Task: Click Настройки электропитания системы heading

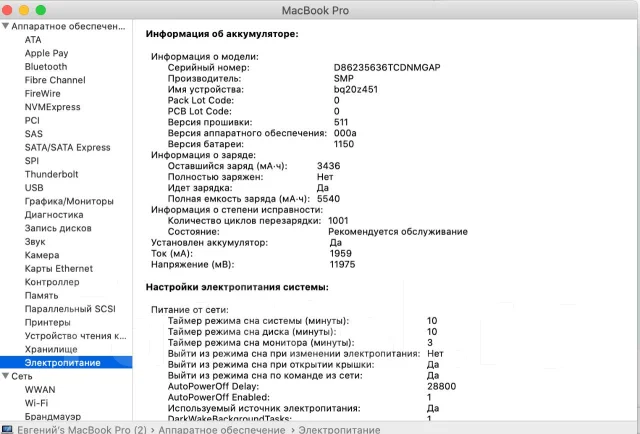Action: coord(237,287)
